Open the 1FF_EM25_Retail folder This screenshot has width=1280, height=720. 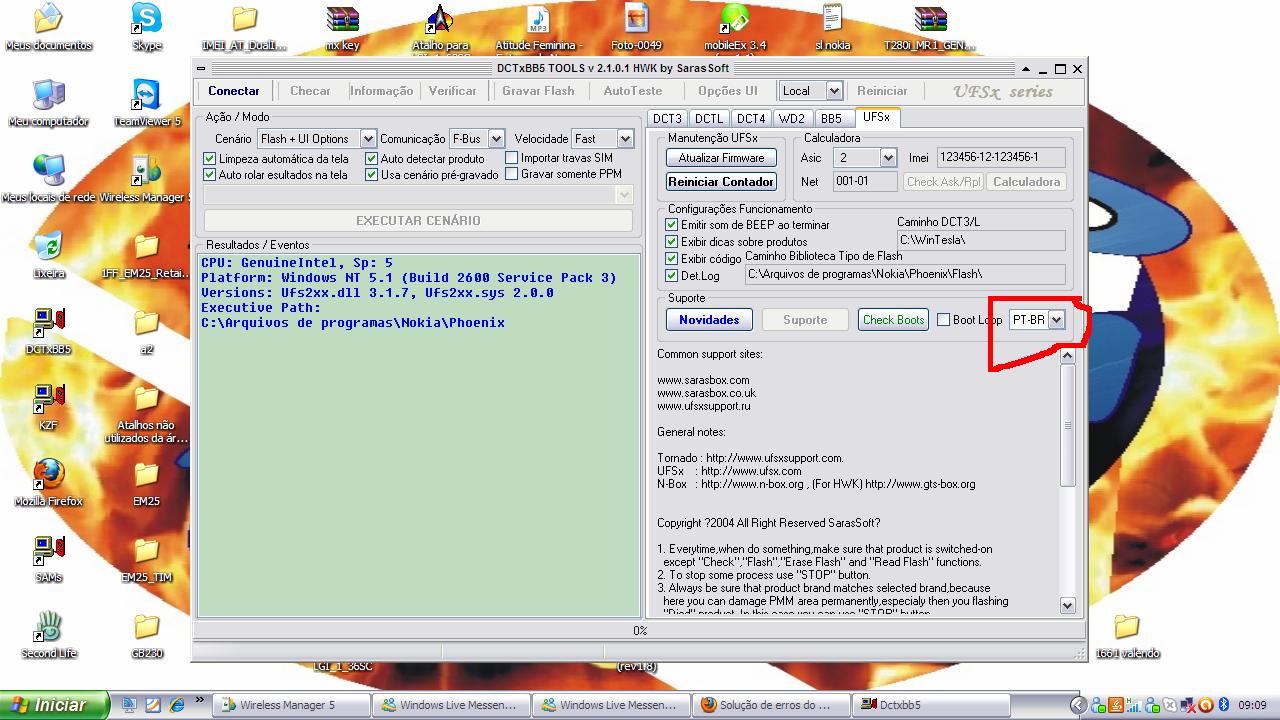[x=146, y=254]
